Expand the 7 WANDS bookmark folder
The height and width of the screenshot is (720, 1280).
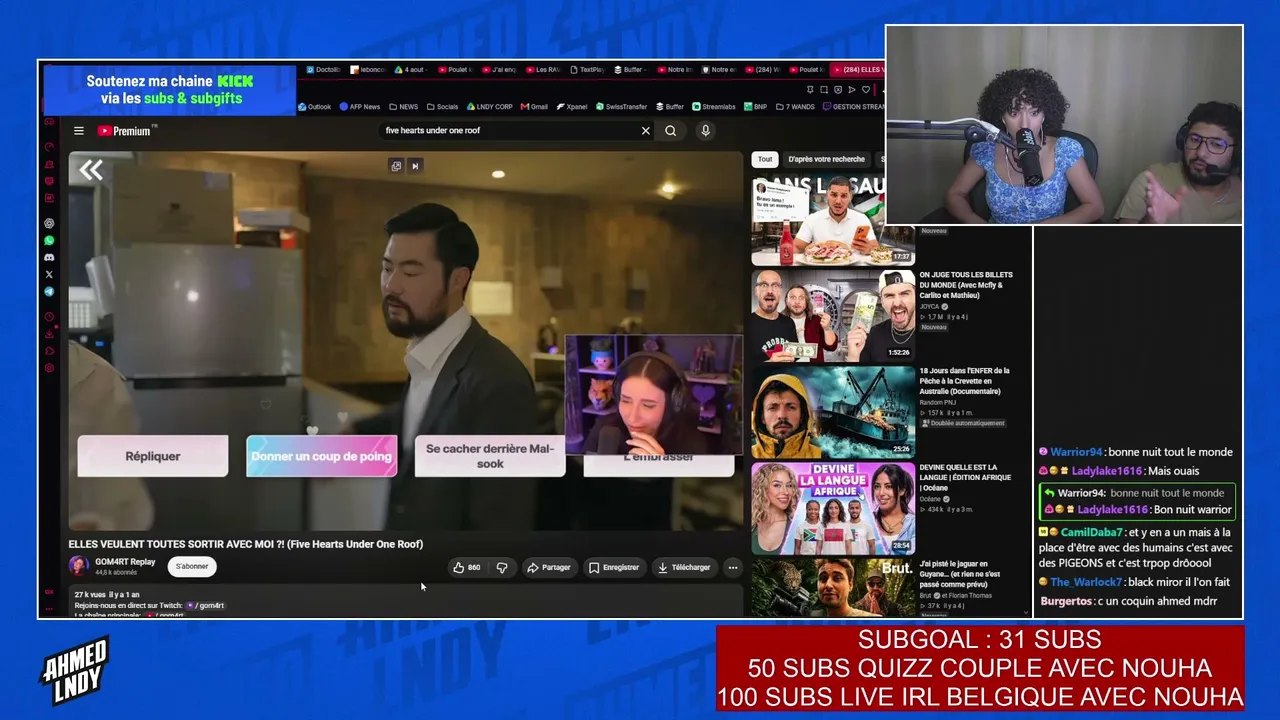(795, 107)
